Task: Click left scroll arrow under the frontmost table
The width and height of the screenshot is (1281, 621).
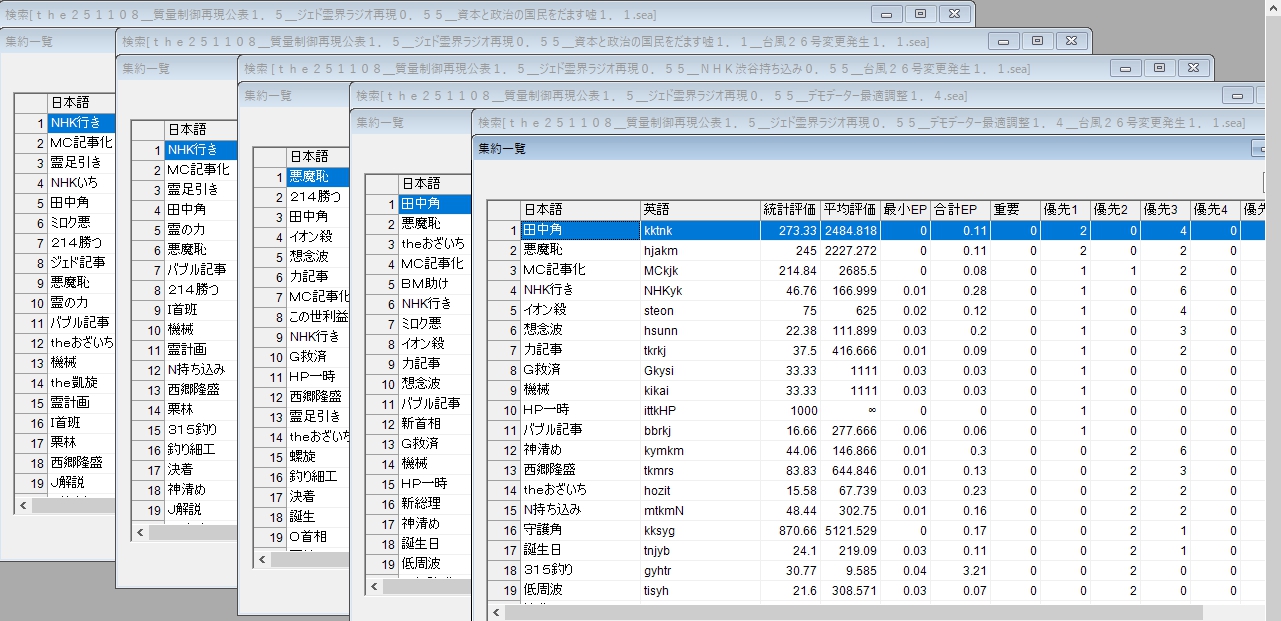Action: click(496, 612)
